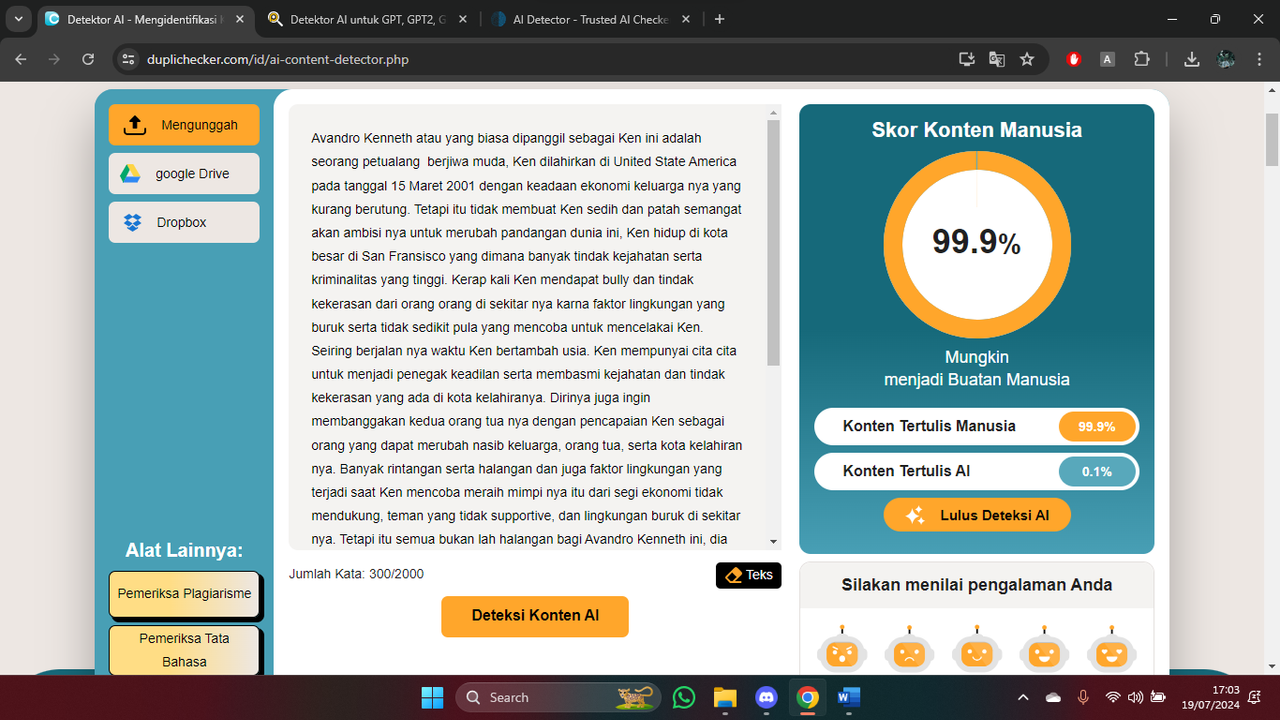This screenshot has height=720, width=1280.
Task: Select the Detektor AI - Mengidentifikasi tab
Action: point(145,19)
